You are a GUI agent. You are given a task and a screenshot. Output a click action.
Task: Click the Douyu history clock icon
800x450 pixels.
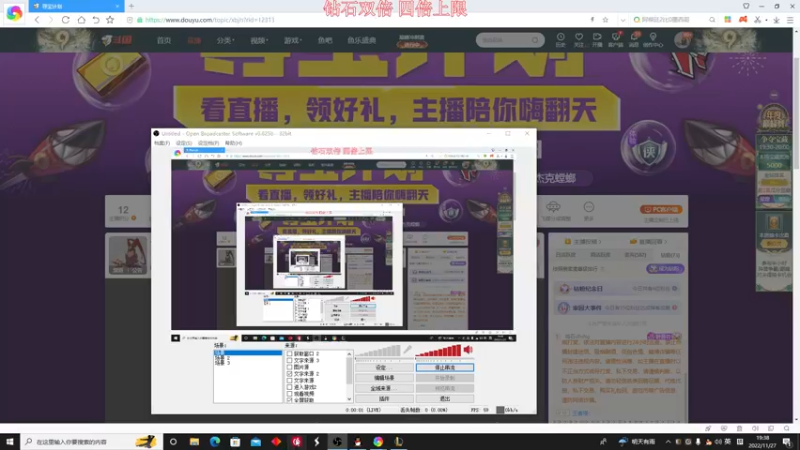[x=560, y=39]
